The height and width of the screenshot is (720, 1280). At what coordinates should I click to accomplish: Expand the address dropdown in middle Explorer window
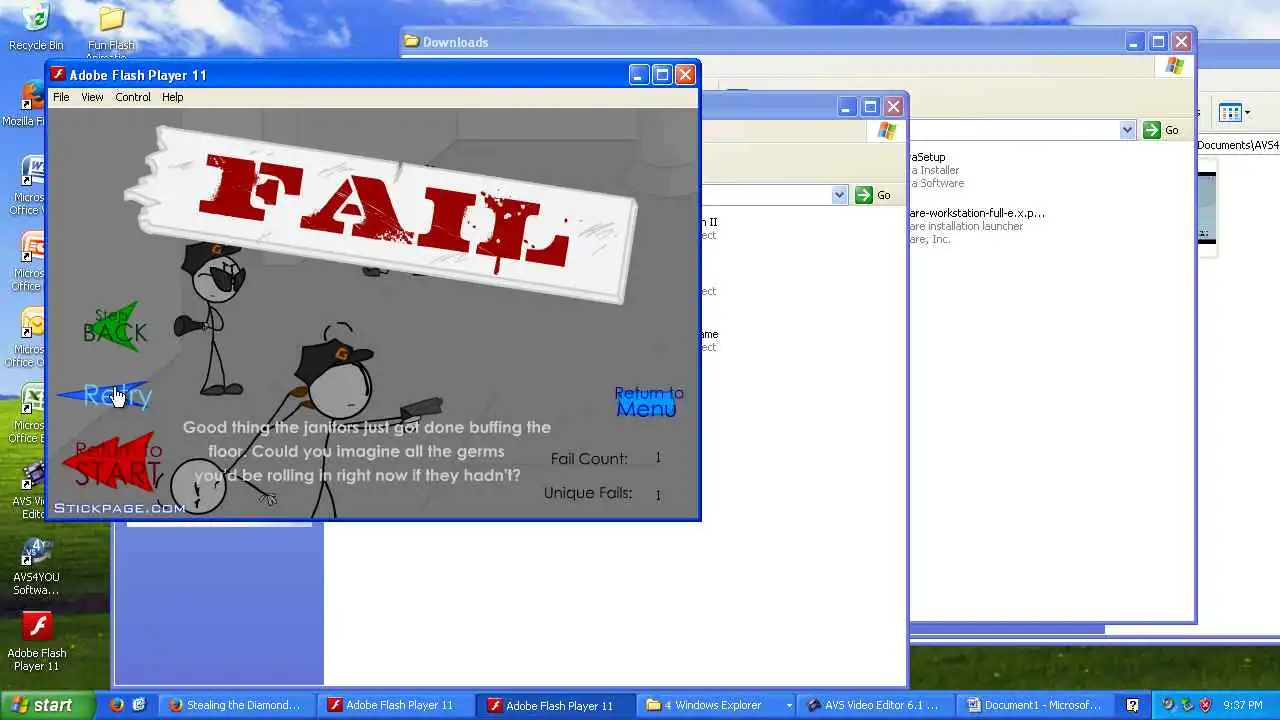tap(839, 195)
